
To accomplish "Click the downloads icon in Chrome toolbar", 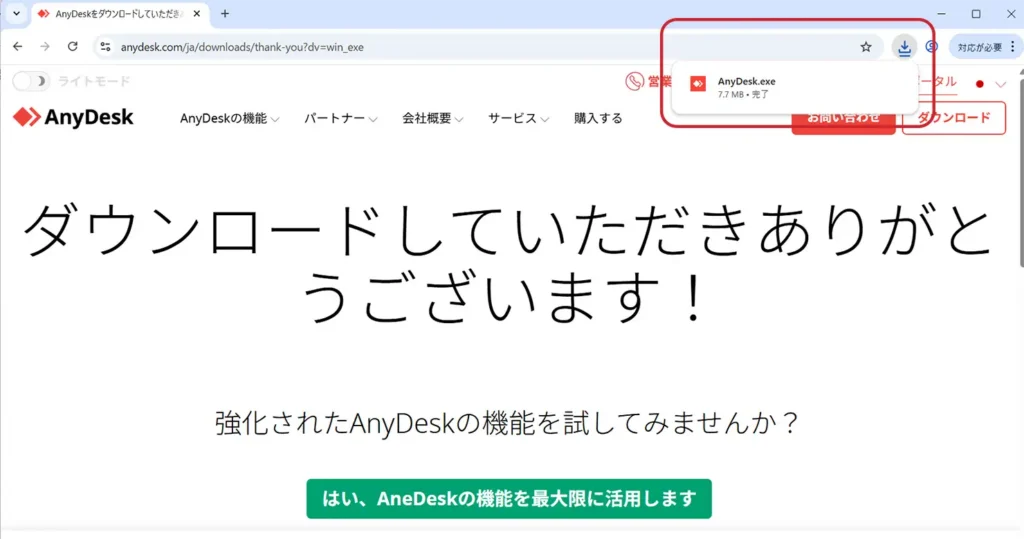I will pyautogui.click(x=904, y=47).
